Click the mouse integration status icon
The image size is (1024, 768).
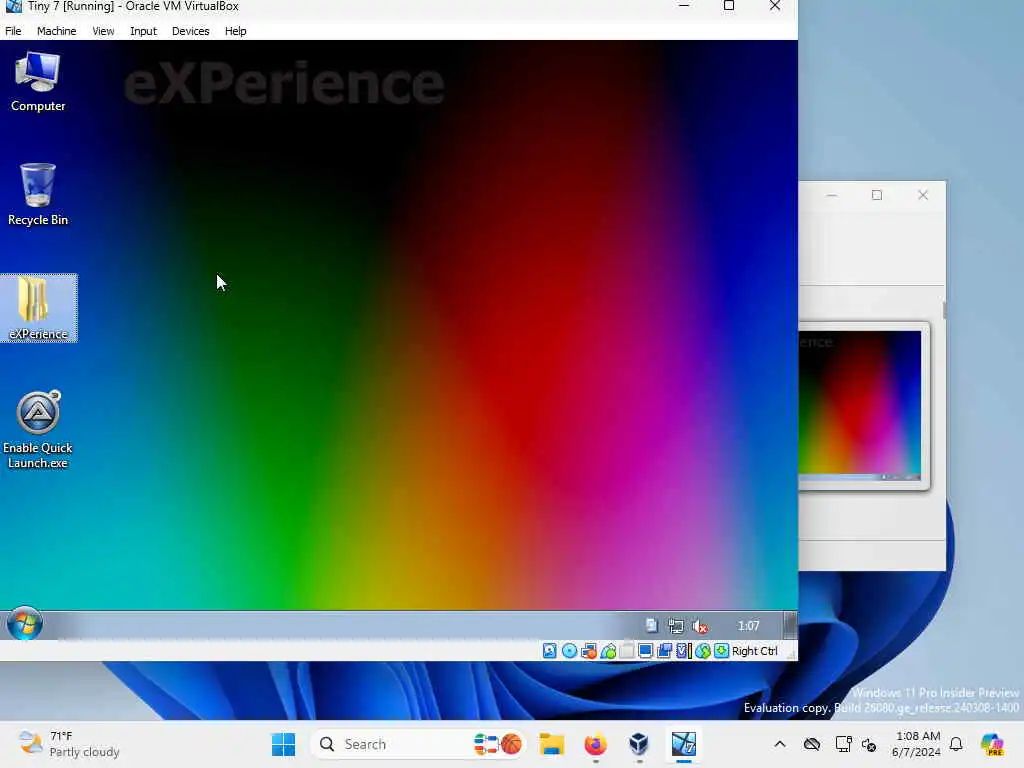(x=703, y=650)
